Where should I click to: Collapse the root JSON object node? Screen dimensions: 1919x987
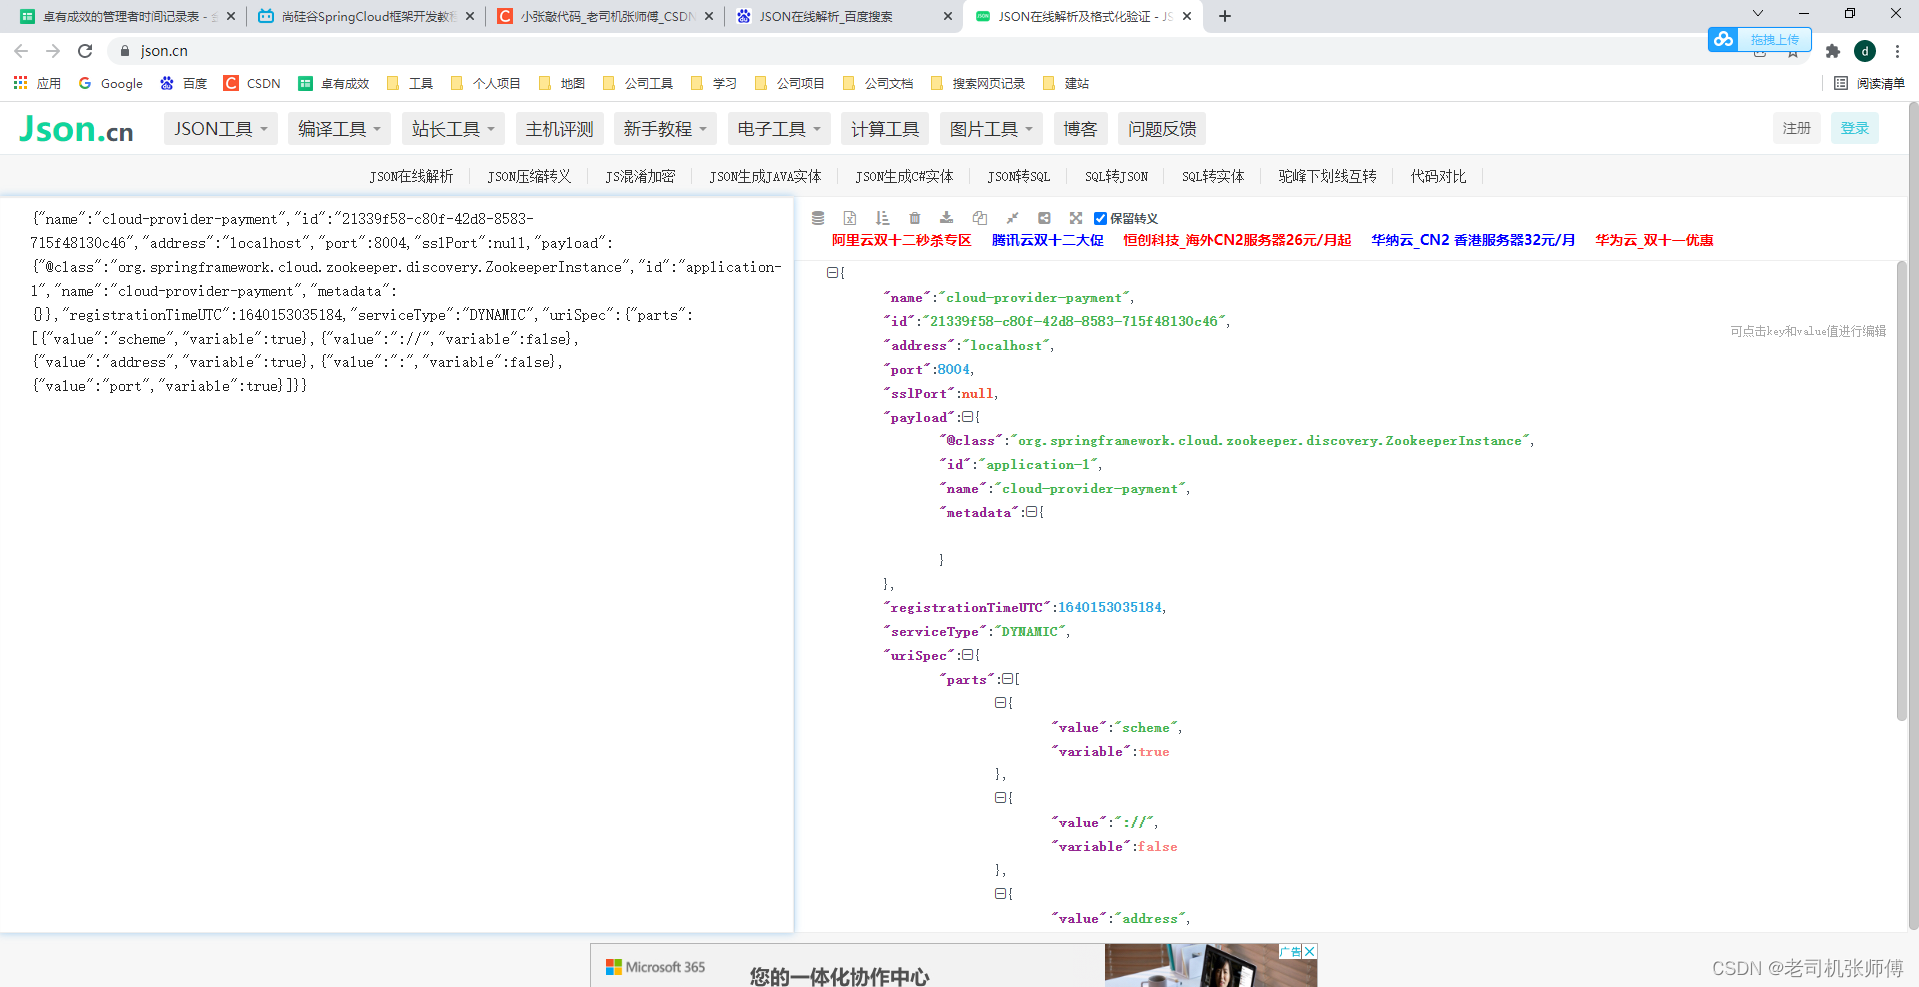(x=832, y=273)
